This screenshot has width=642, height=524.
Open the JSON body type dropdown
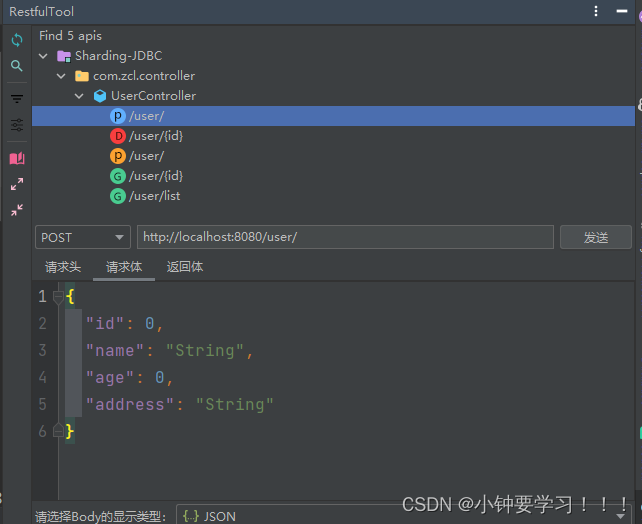[x=403, y=516]
